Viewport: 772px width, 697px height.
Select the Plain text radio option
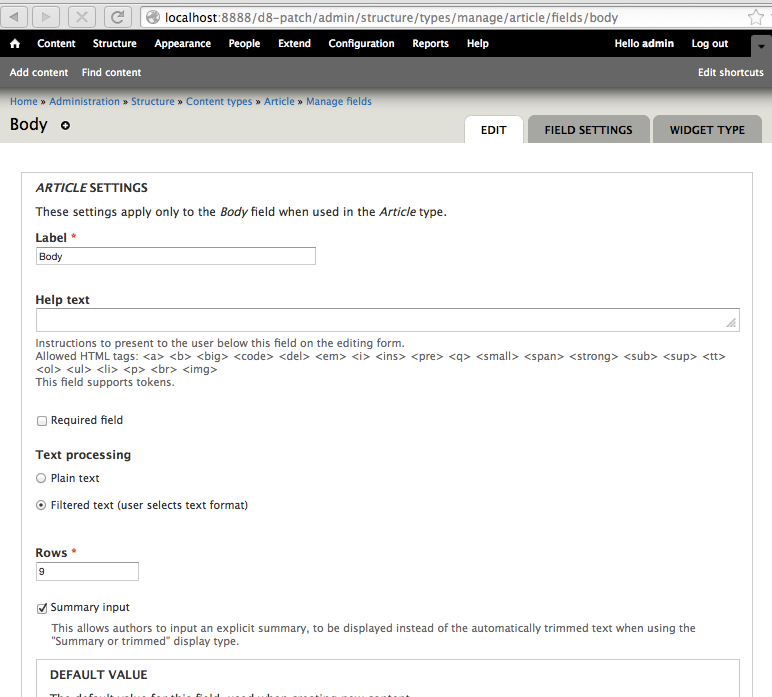[x=41, y=478]
